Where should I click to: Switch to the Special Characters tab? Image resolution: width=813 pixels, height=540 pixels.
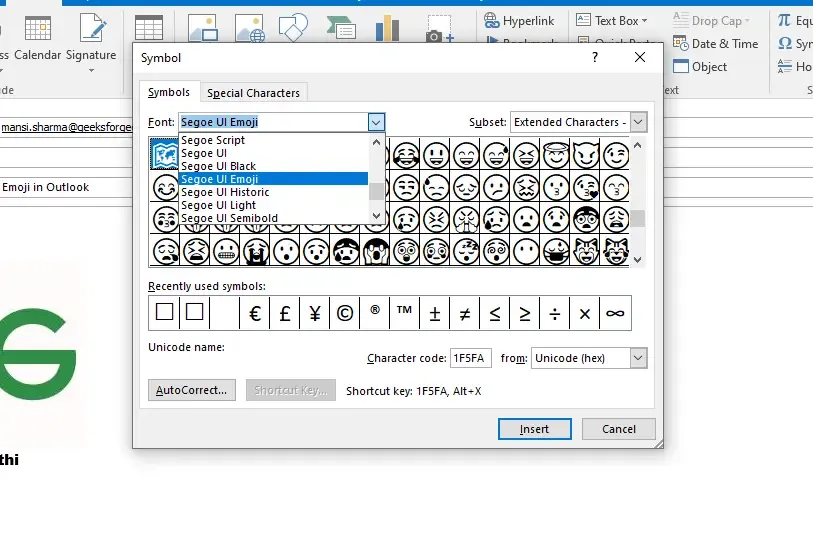[254, 93]
